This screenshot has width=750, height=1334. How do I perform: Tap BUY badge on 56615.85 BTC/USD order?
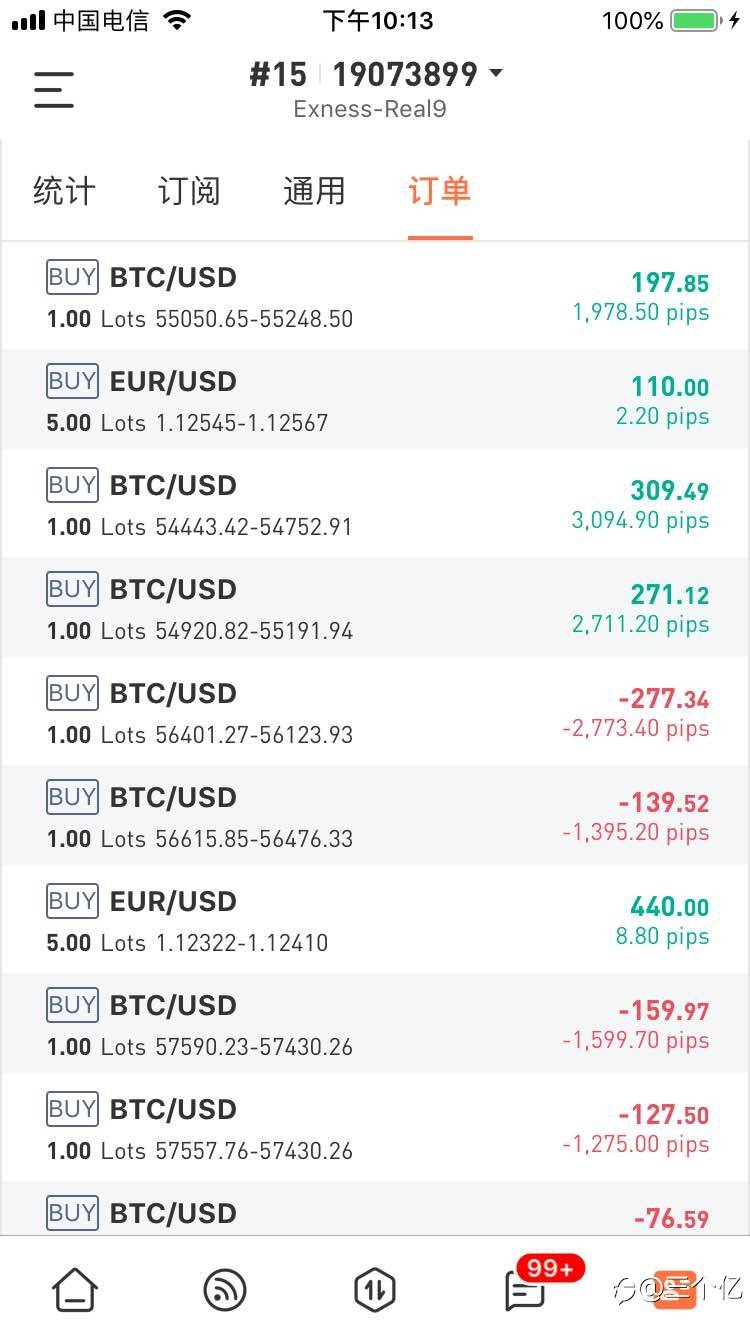(x=72, y=797)
